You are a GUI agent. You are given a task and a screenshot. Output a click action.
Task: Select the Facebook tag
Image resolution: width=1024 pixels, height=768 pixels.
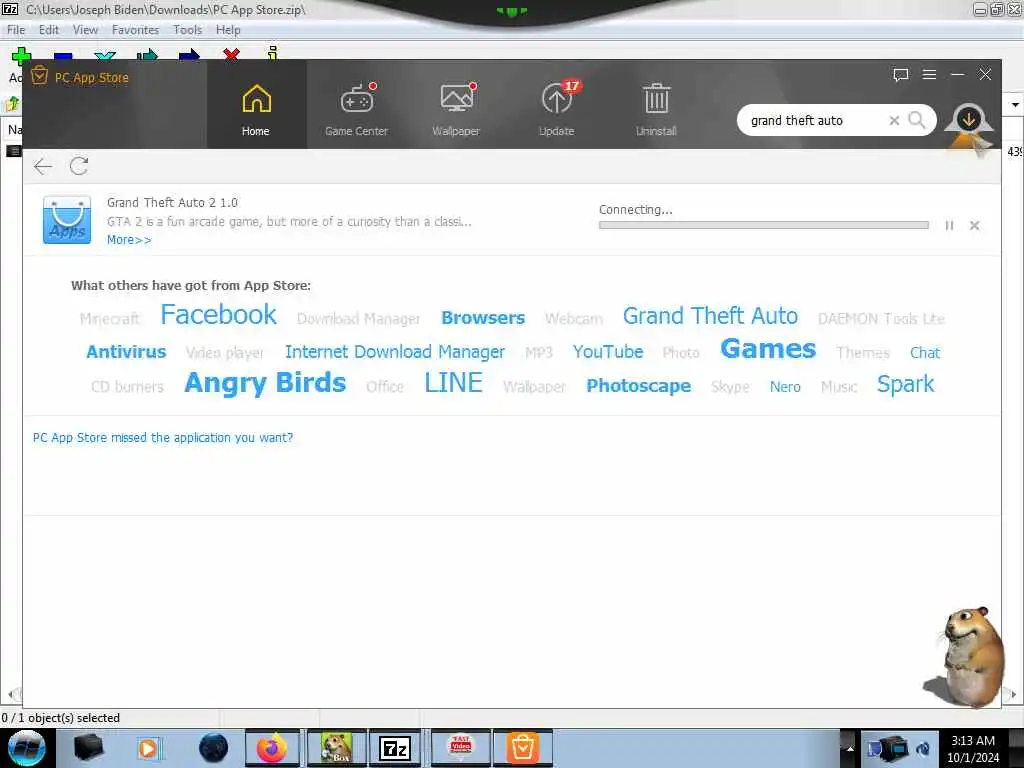pos(219,315)
